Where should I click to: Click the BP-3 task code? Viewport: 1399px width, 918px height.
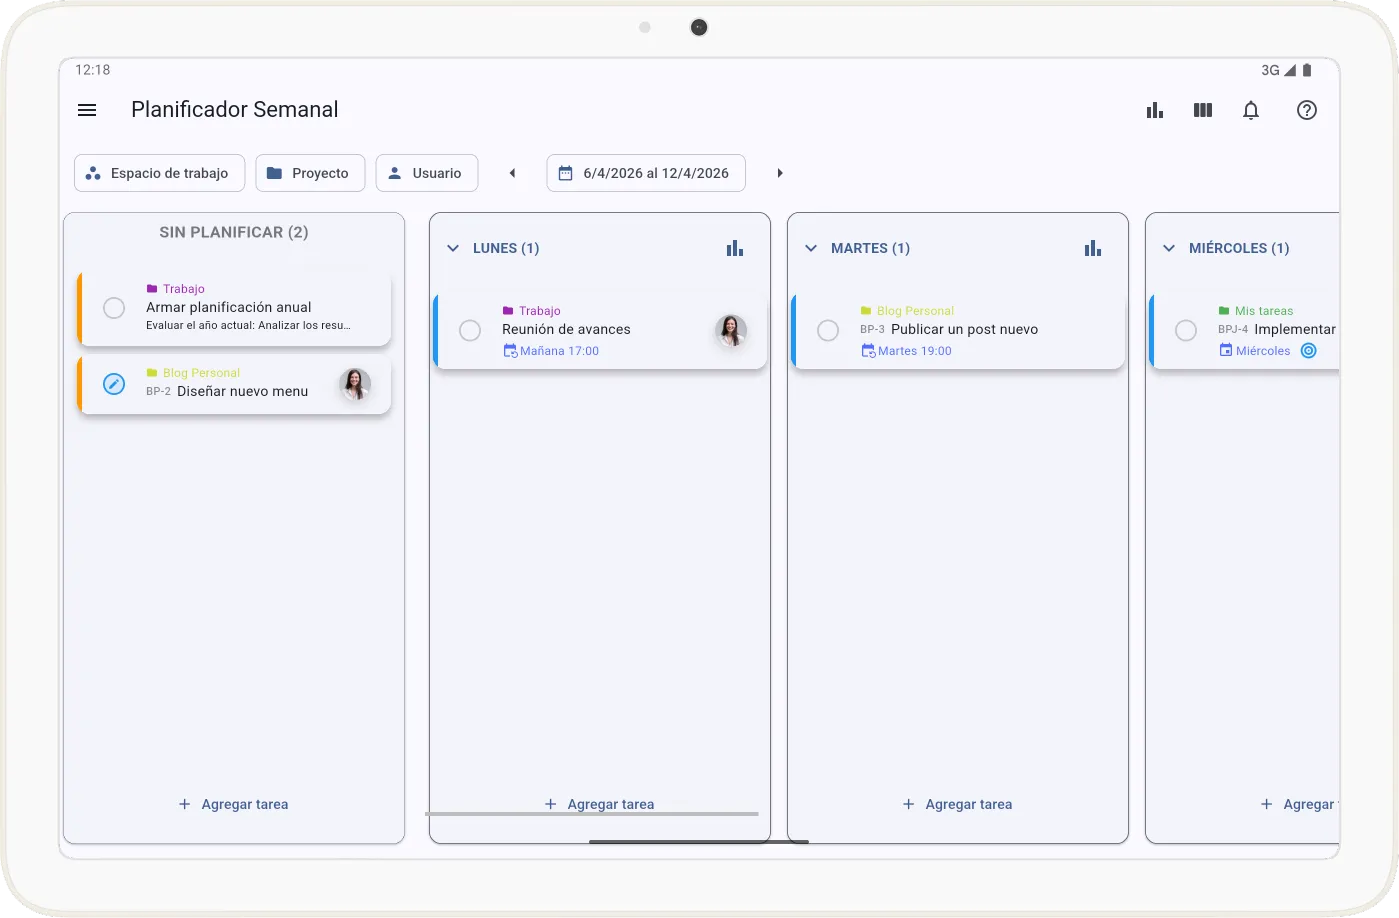(x=872, y=330)
